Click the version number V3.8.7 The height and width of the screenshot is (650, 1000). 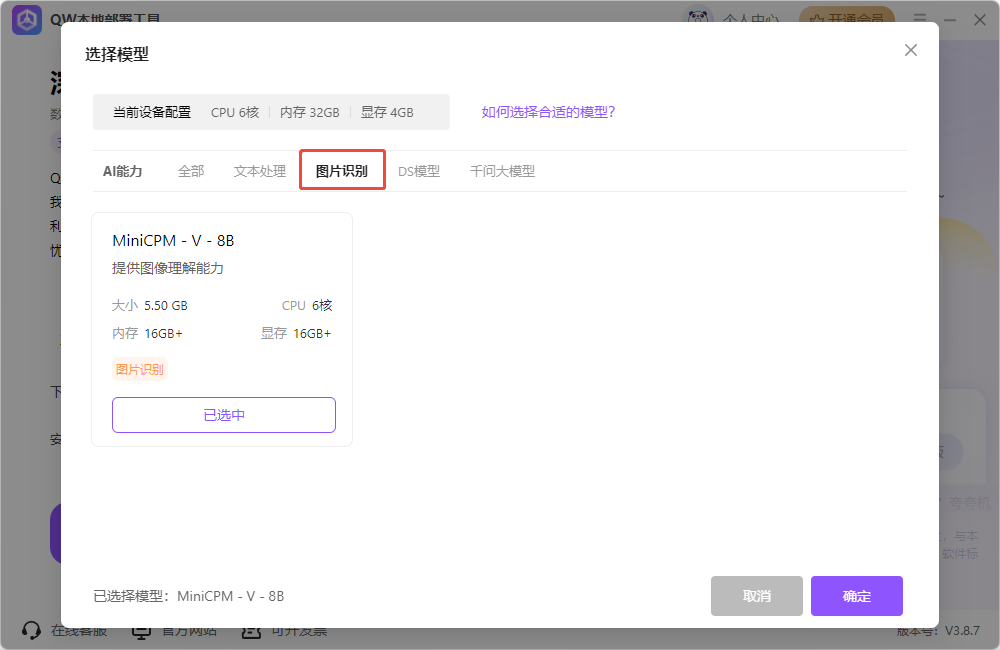(x=962, y=630)
